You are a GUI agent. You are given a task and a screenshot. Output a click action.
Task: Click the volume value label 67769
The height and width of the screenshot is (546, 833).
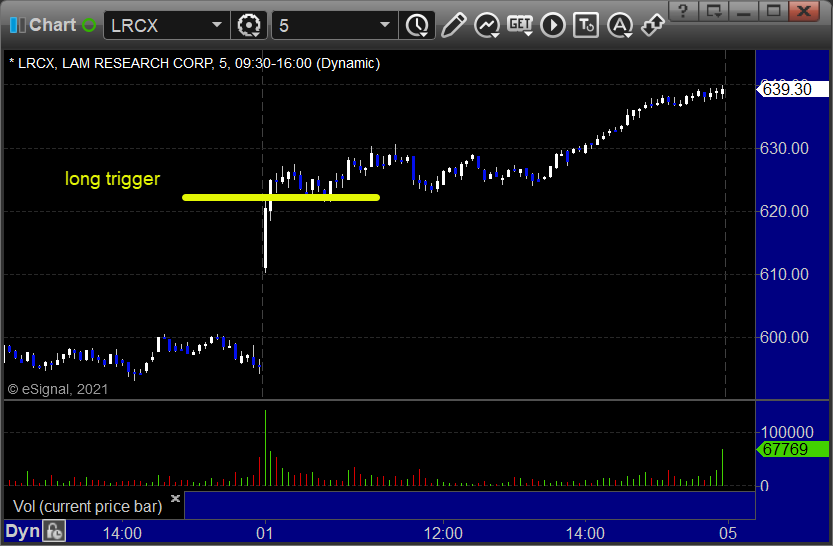click(x=792, y=449)
